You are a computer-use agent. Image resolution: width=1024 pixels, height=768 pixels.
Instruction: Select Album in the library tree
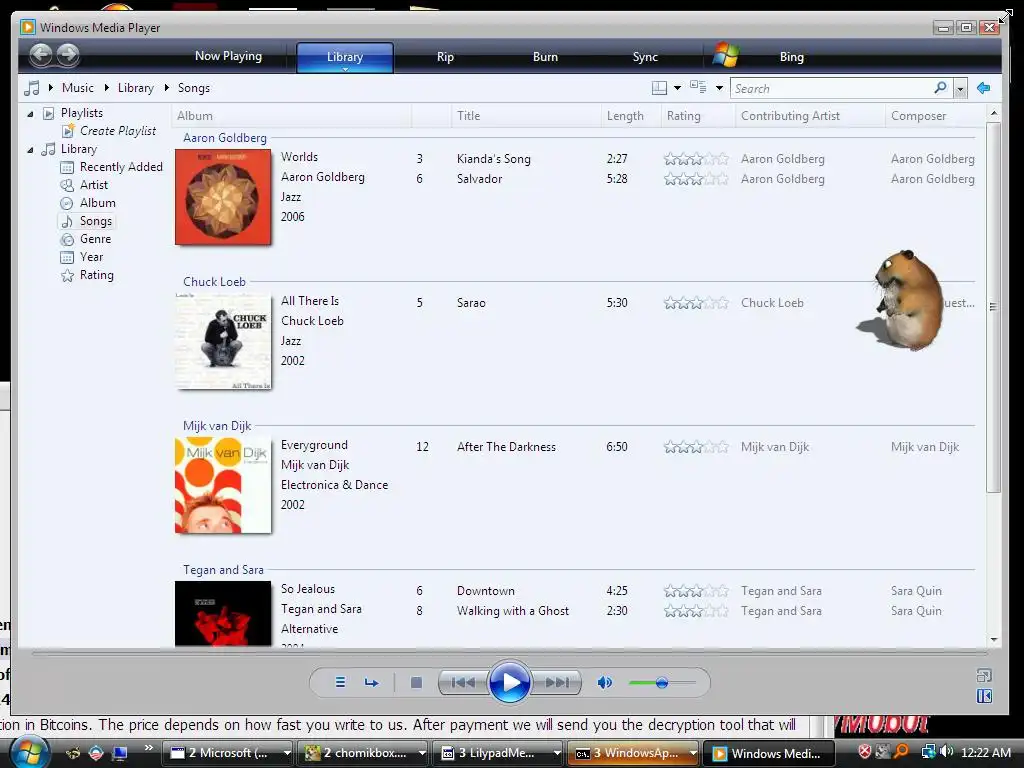(97, 203)
